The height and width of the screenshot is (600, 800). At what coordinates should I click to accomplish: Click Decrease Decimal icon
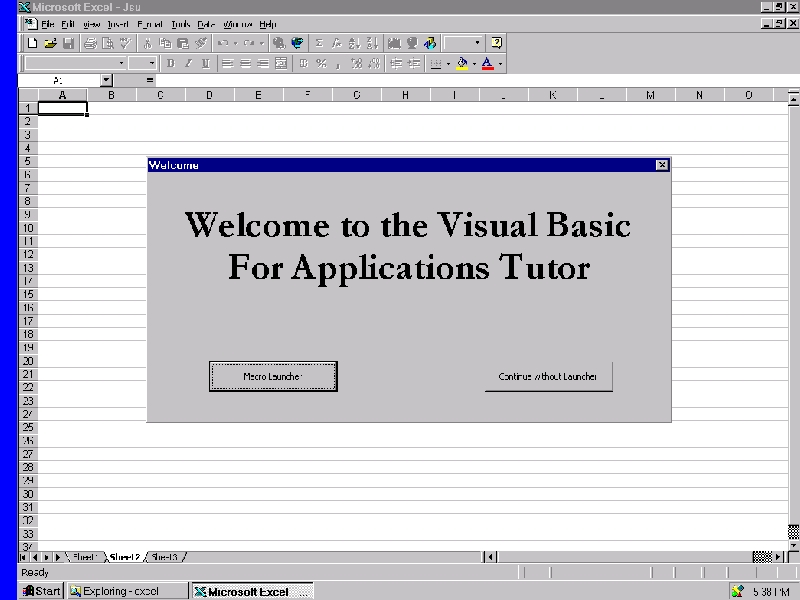(374, 64)
